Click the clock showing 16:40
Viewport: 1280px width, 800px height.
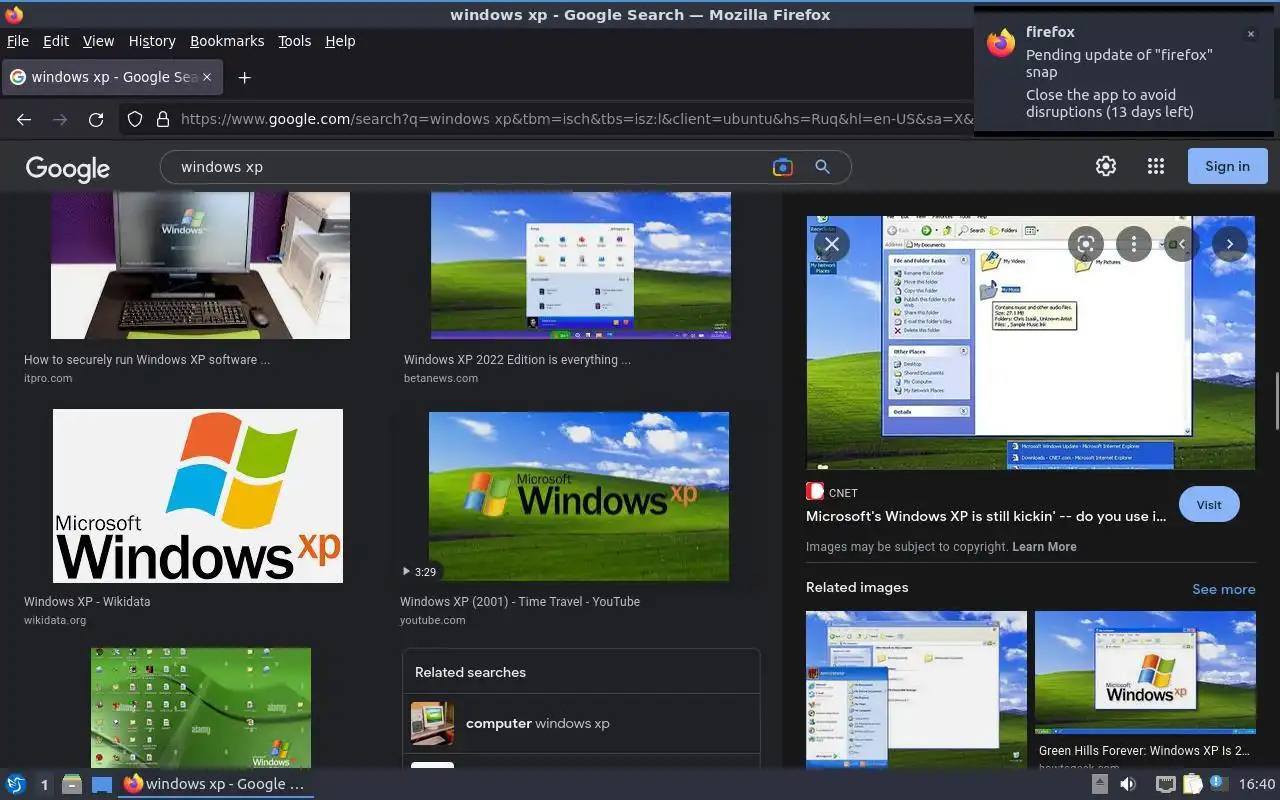pos(1257,784)
